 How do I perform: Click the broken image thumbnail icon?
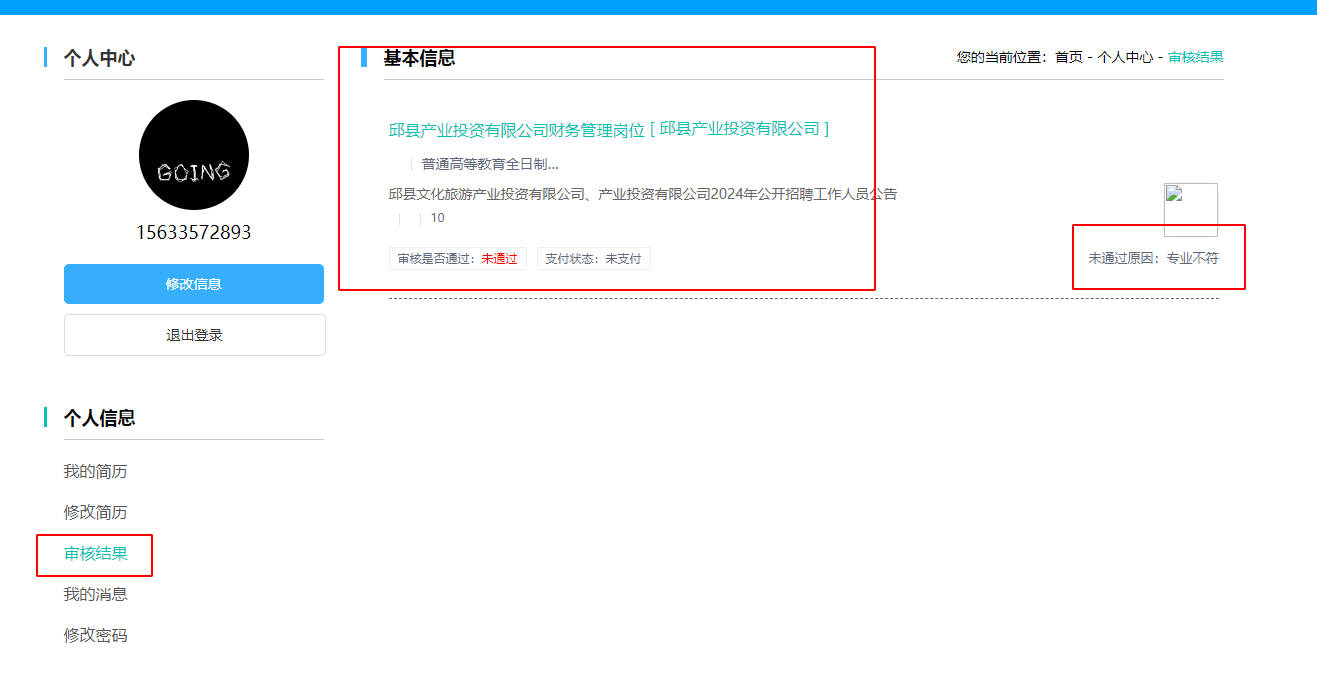pos(1191,210)
